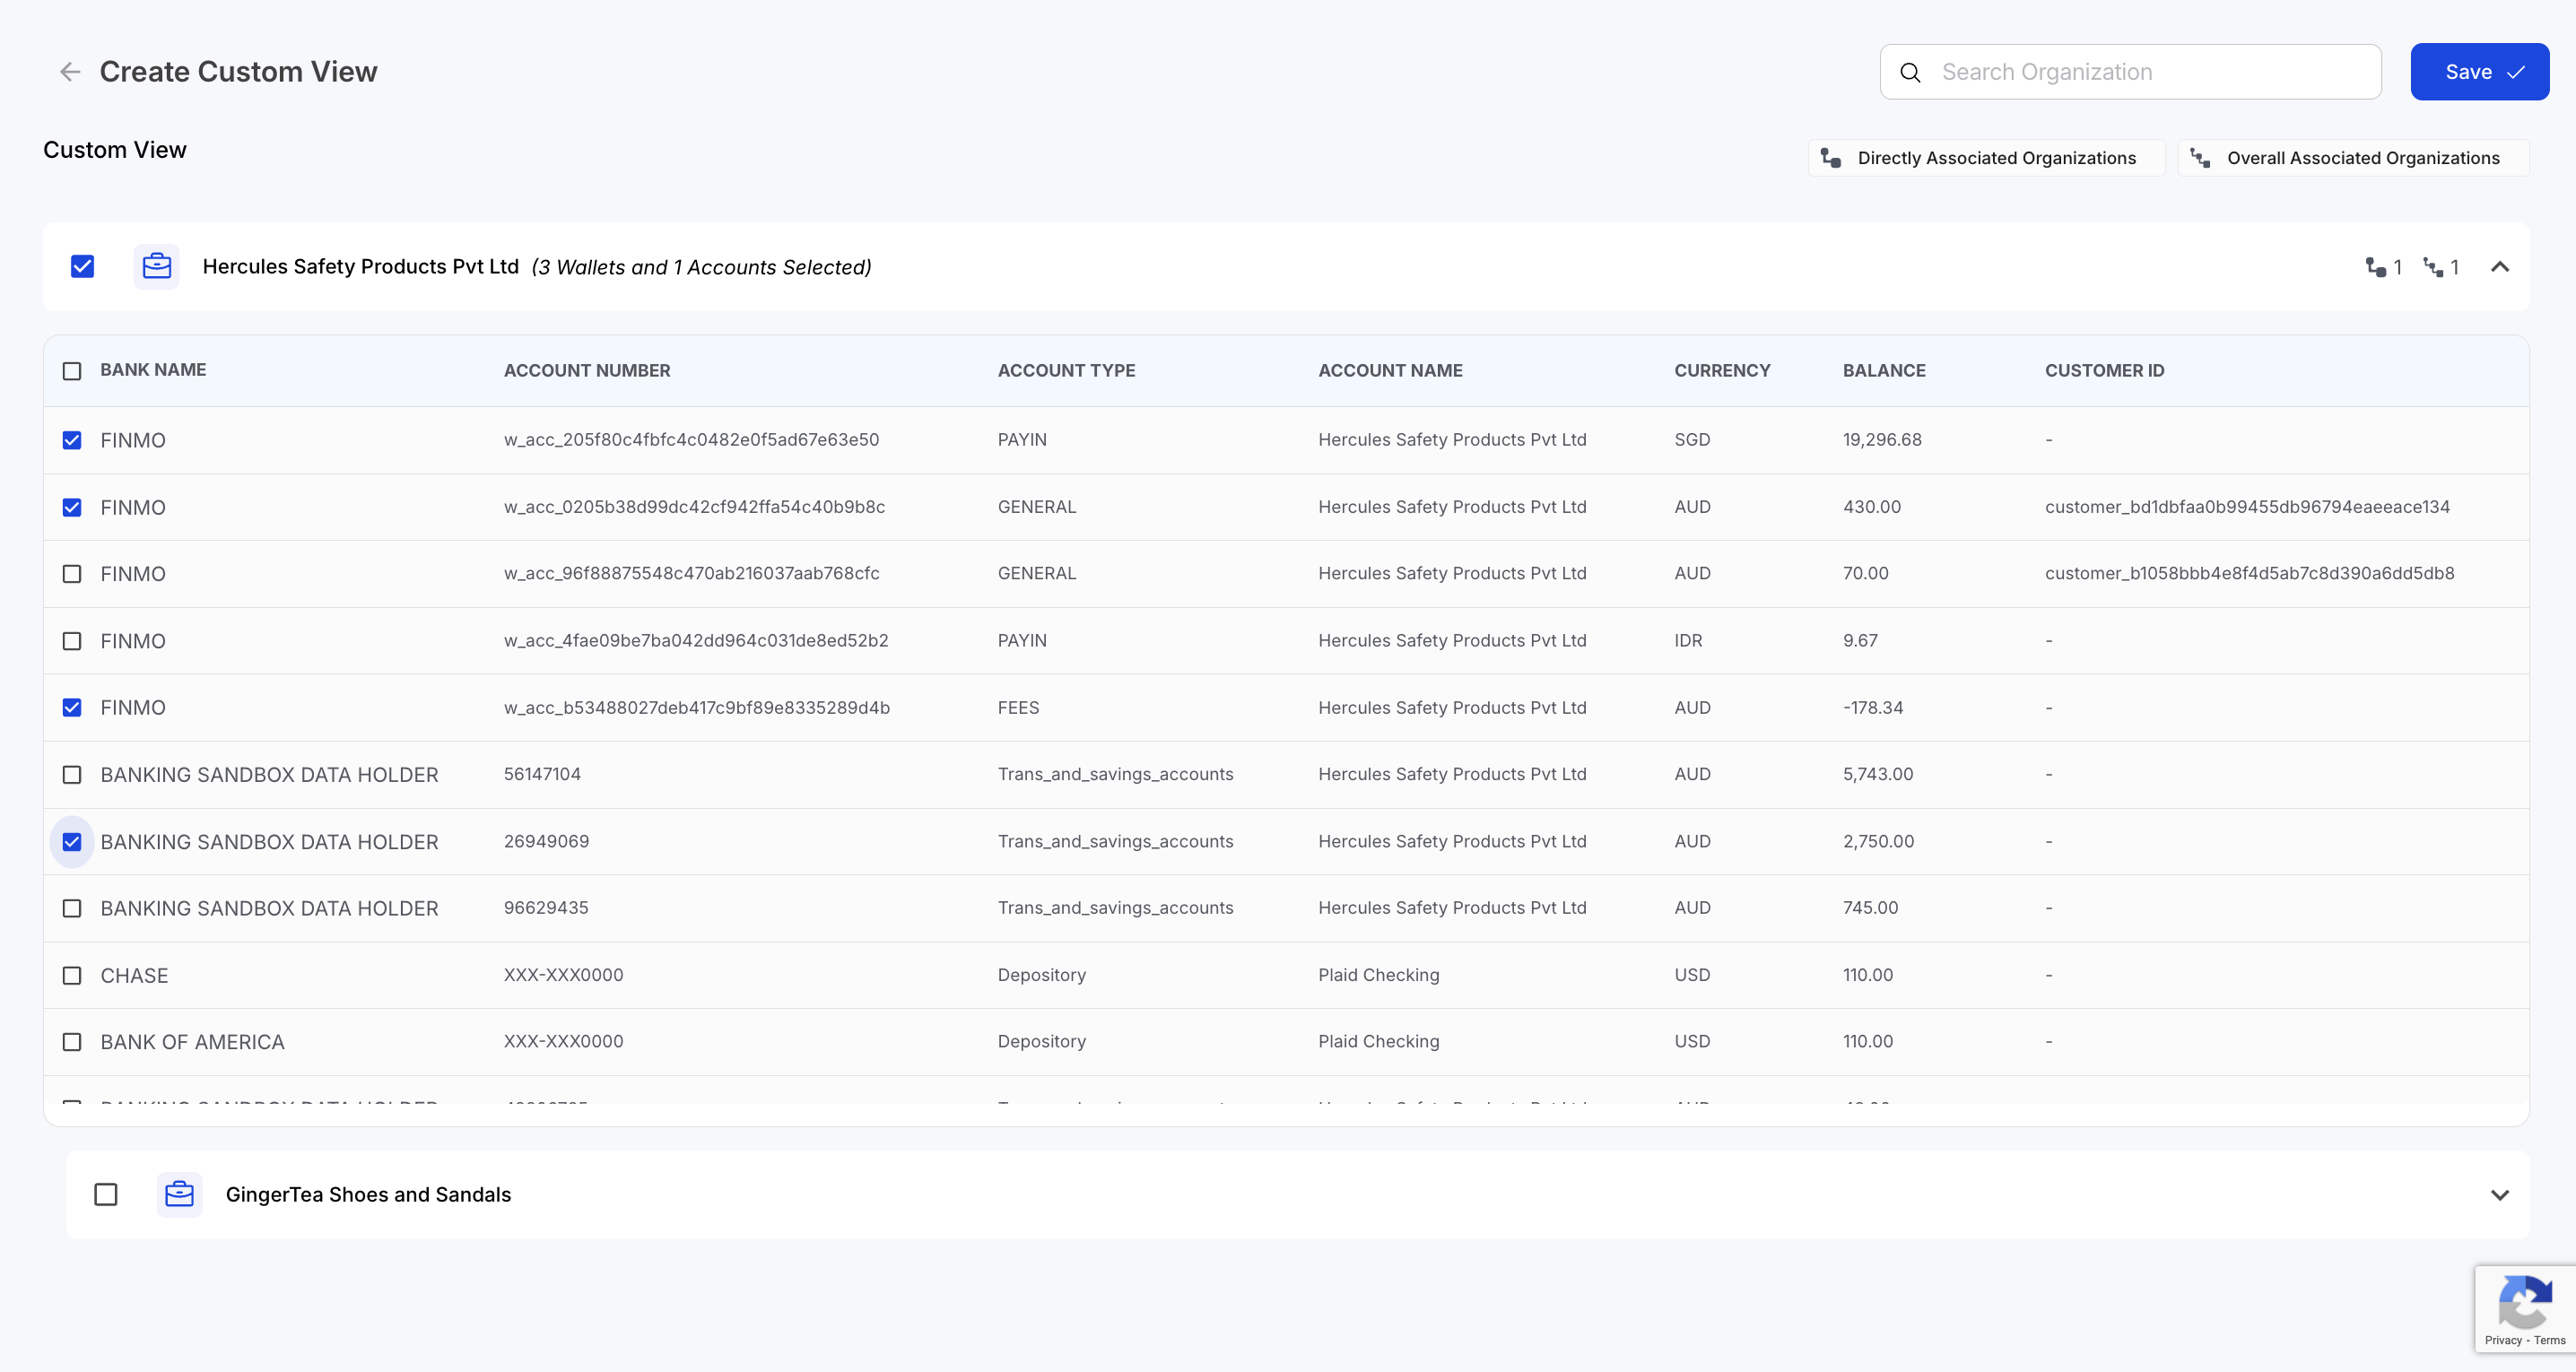Expand the GingerTea Shoes and Sandals section
Viewport: 2576px width, 1372px height.
pos(2499,1195)
